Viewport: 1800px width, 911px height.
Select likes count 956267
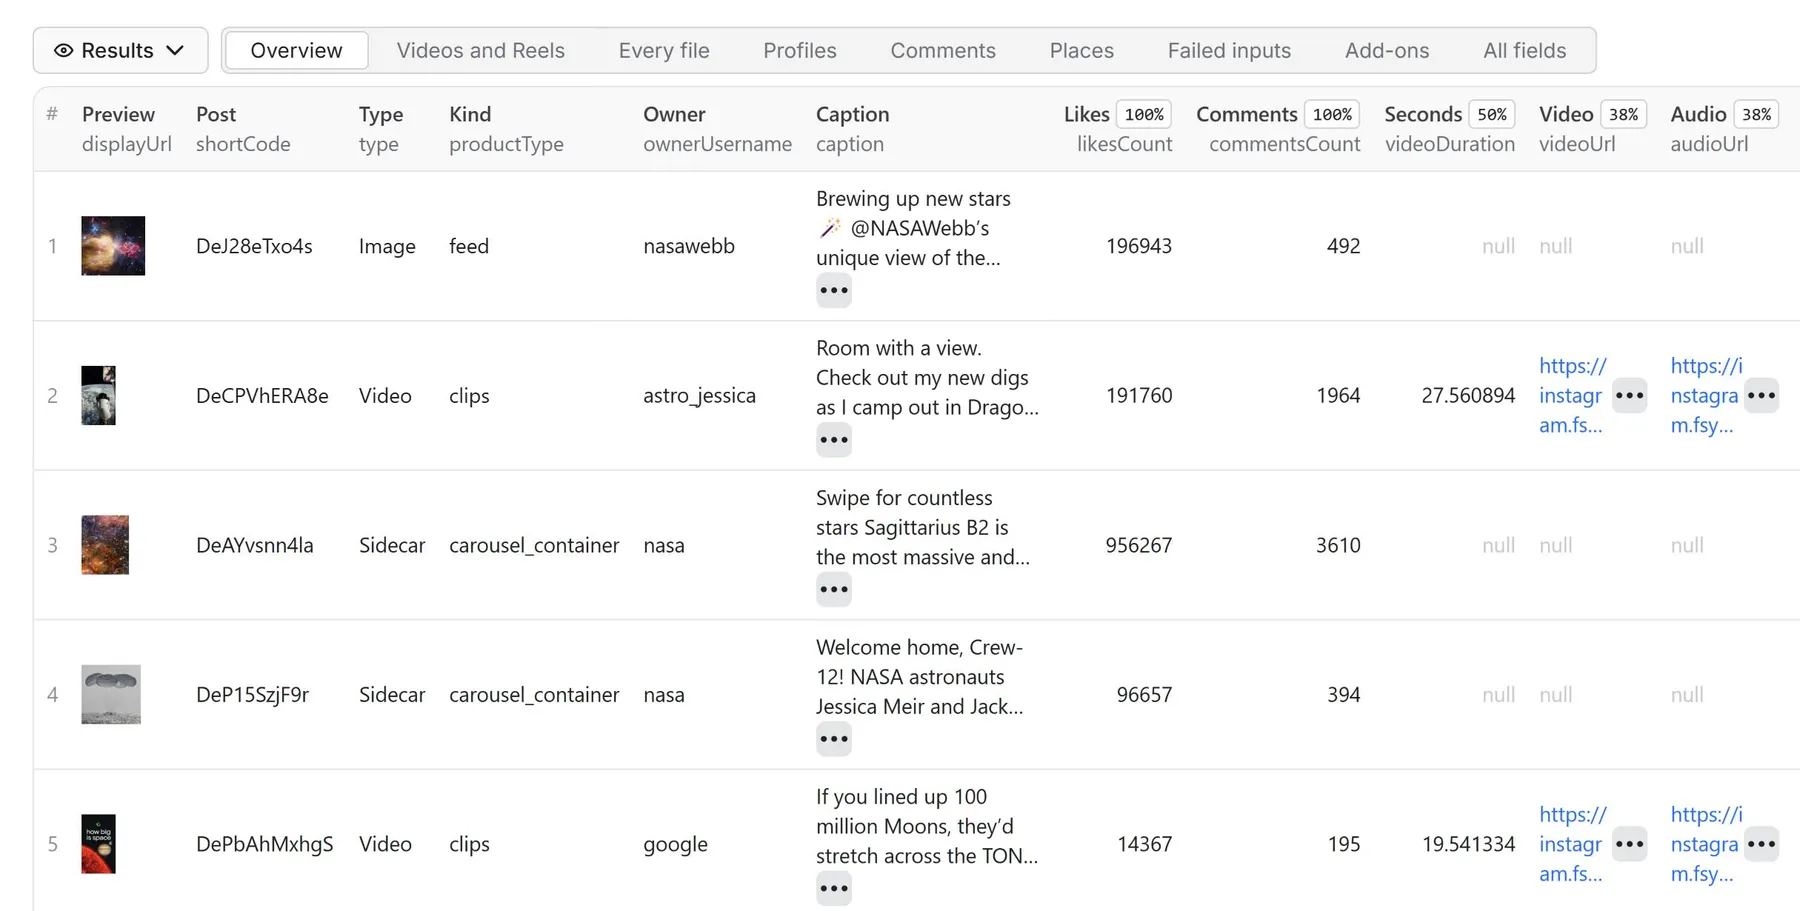[x=1138, y=545]
